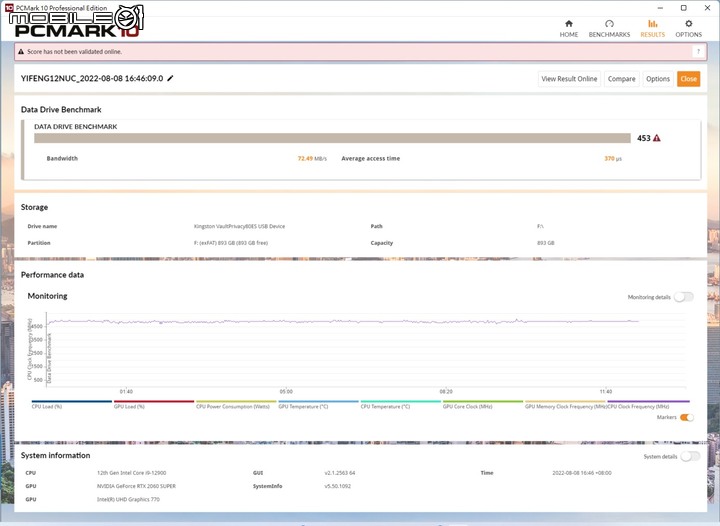Click the 12th Gen Intel Core i9-12900 text
Screen dimensions: 720x526
click(x=131, y=473)
